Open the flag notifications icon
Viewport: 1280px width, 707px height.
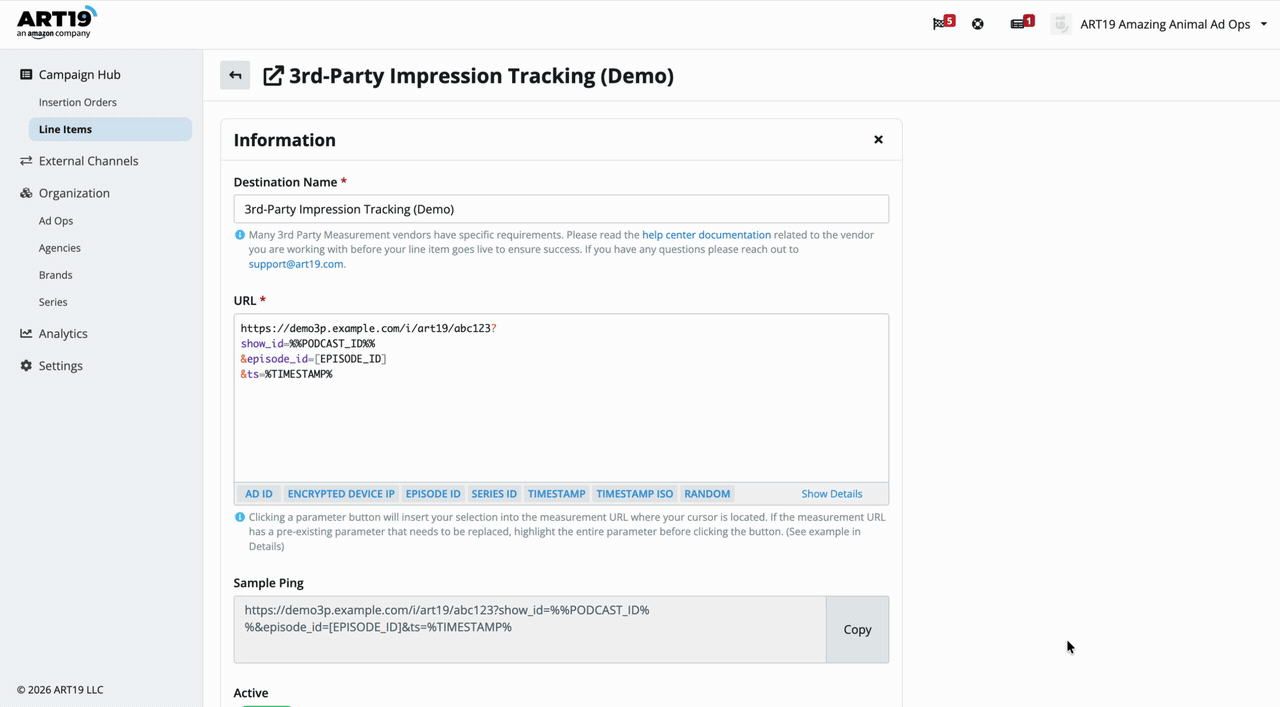943,23
